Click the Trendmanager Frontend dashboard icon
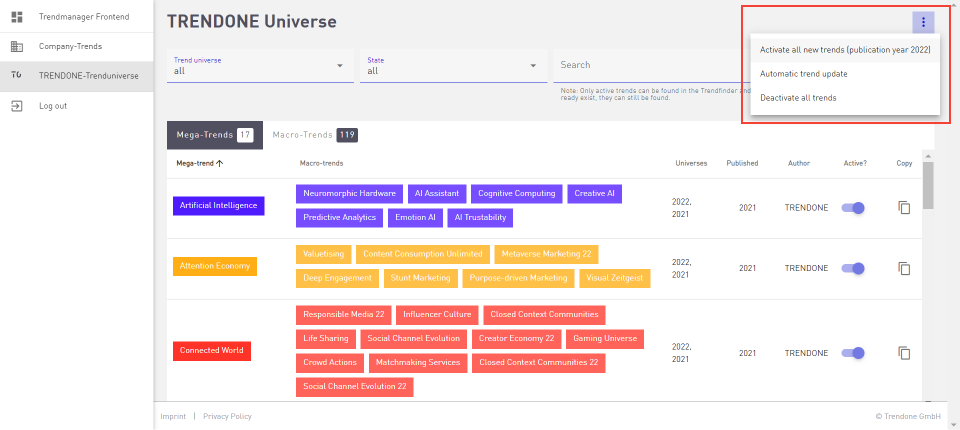 click(x=17, y=17)
